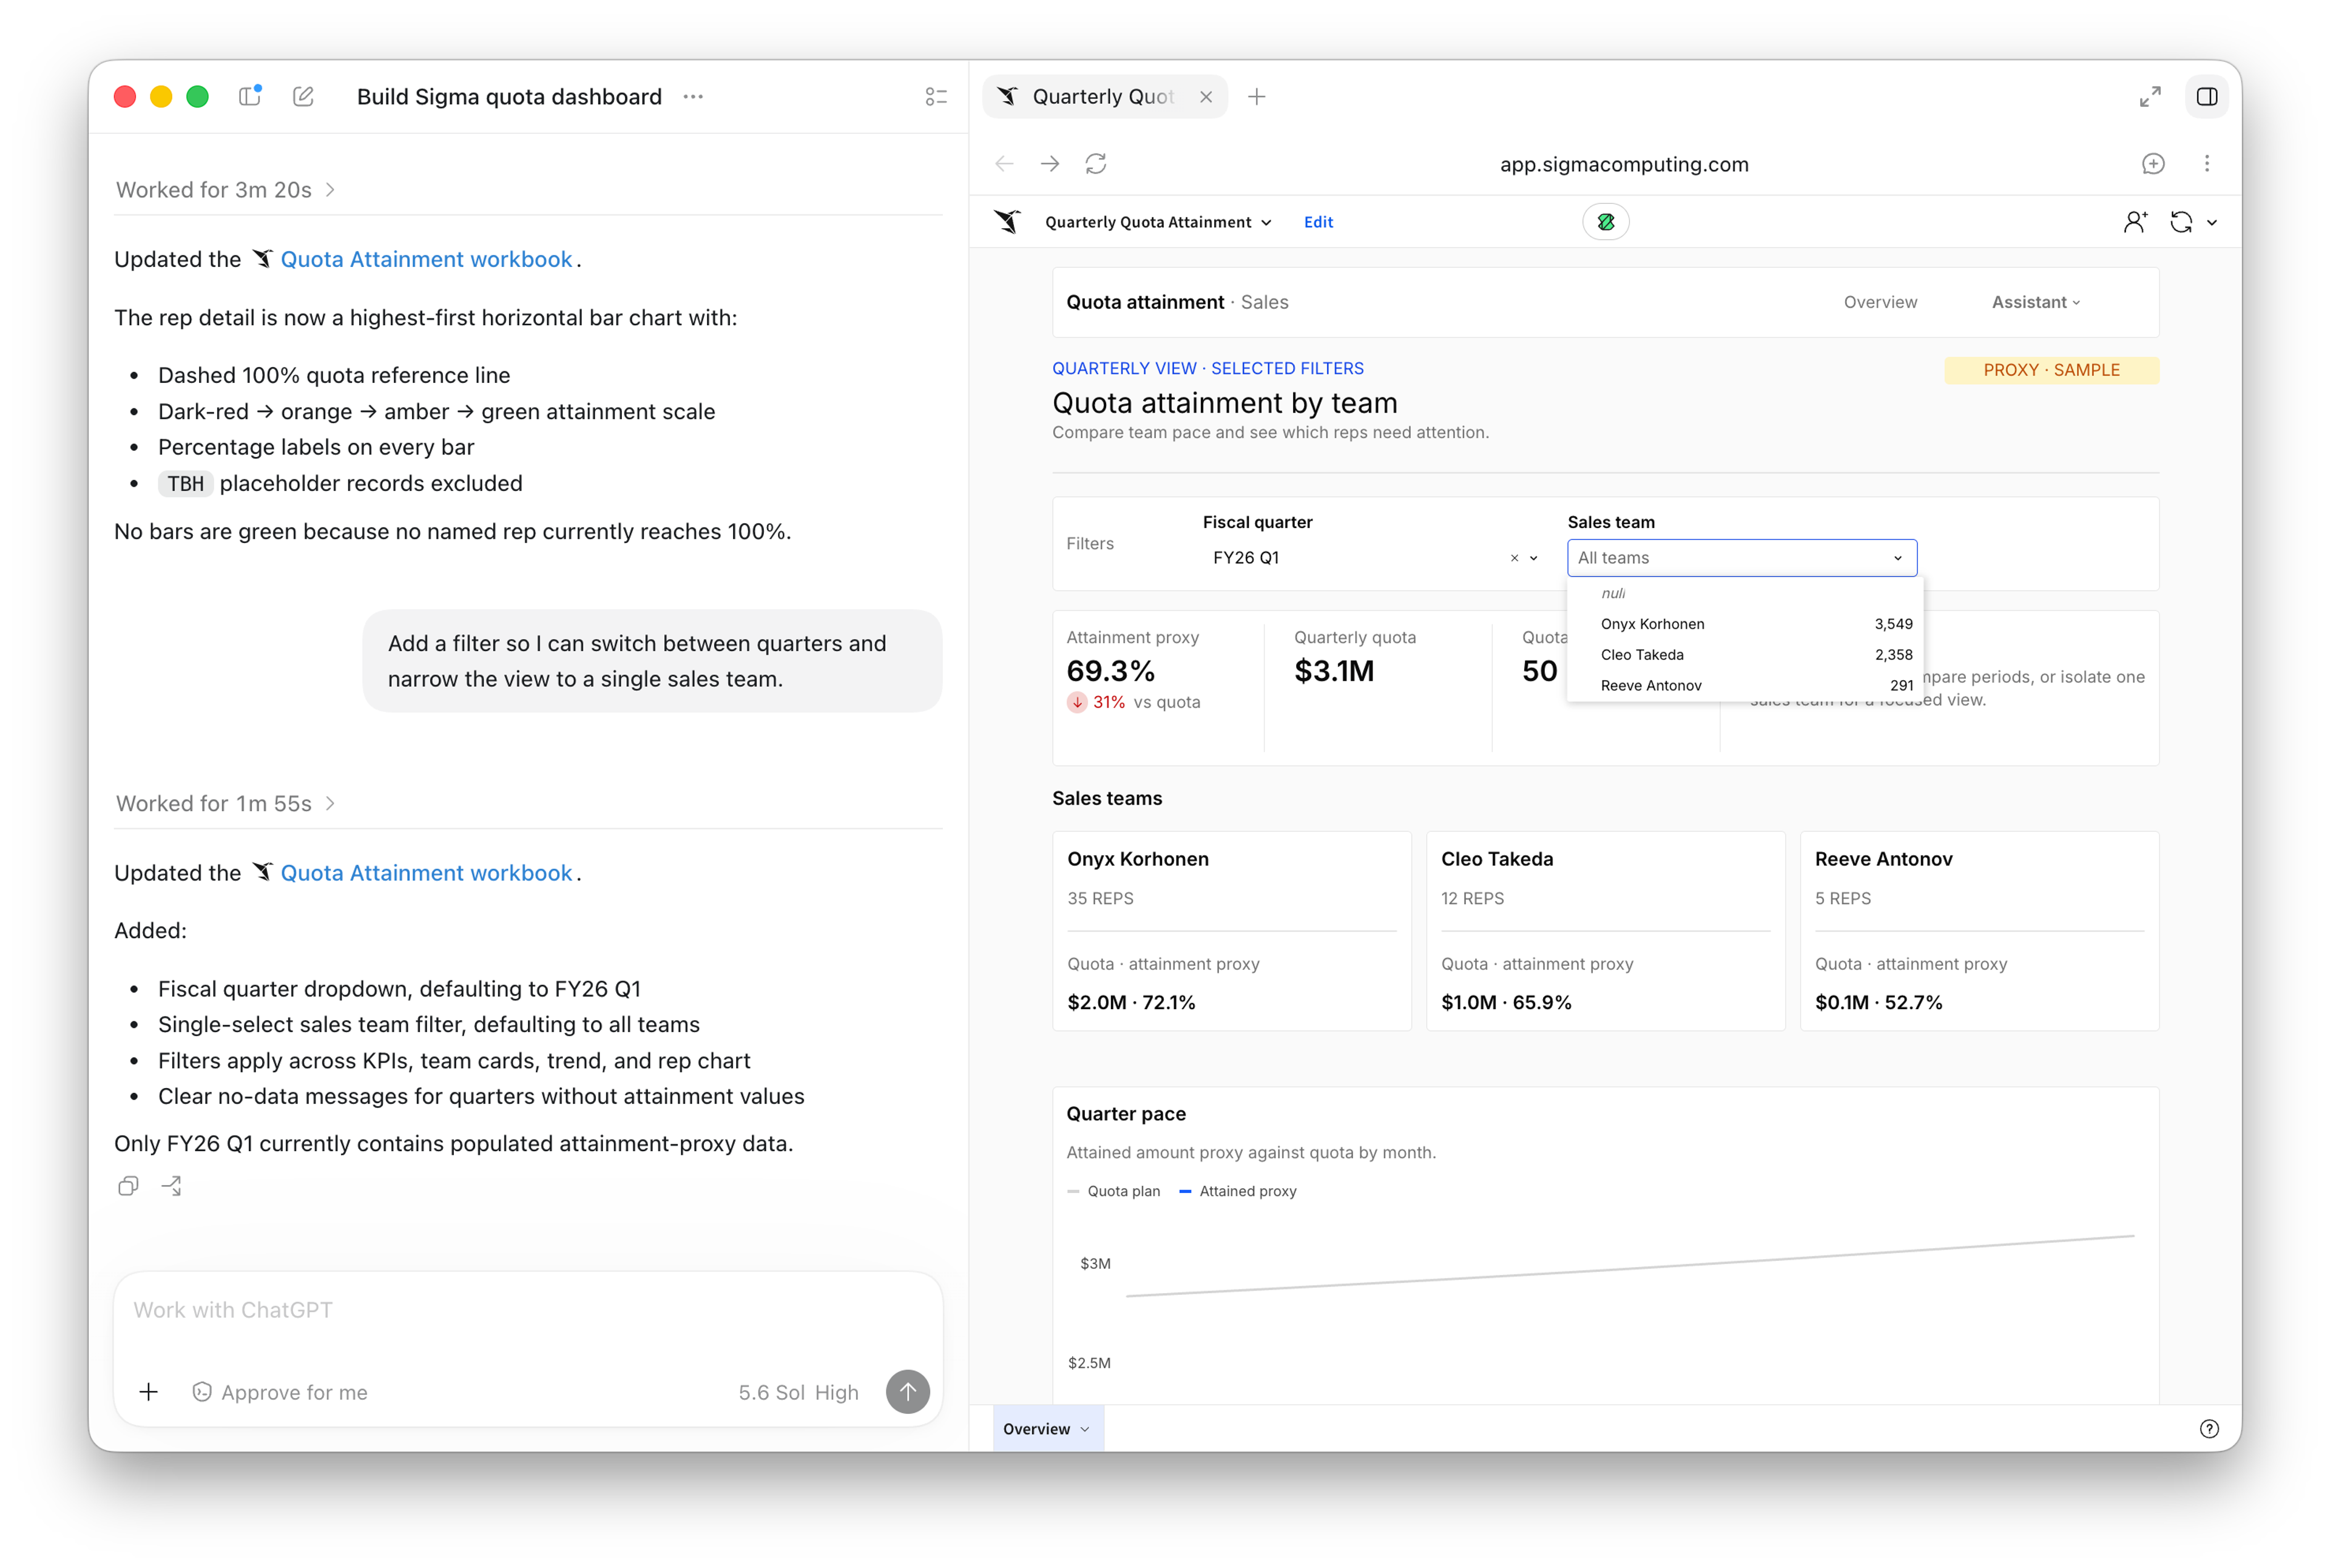Expand refresh options chevron
The image size is (2330, 1568).
pyautogui.click(x=2212, y=223)
